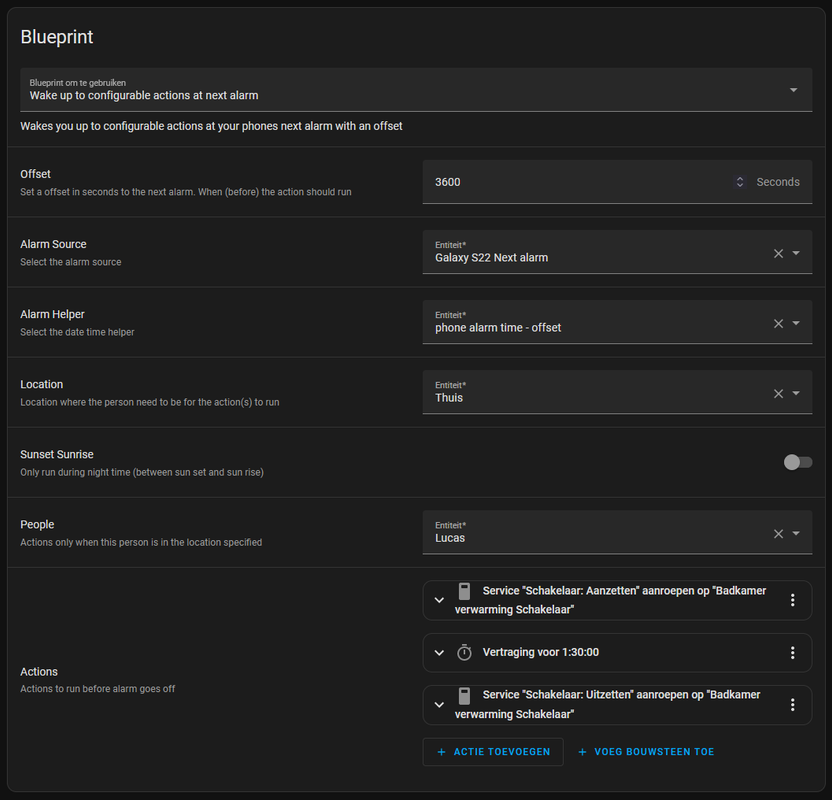Click the stopwatch icon on the delay action
Screen dimensions: 832x800
[464, 653]
